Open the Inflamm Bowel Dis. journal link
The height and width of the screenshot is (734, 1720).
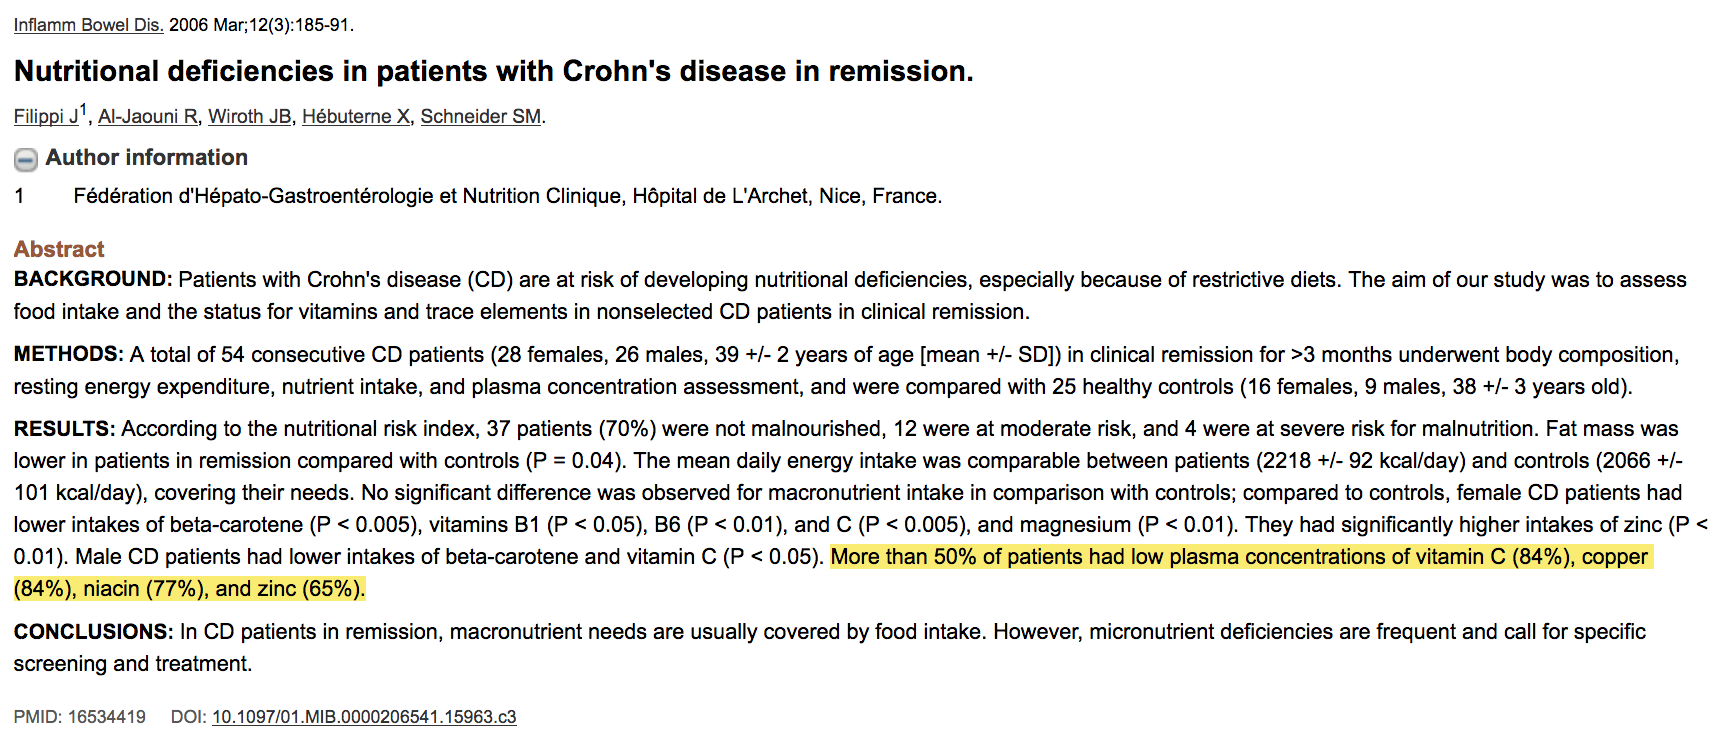[88, 25]
